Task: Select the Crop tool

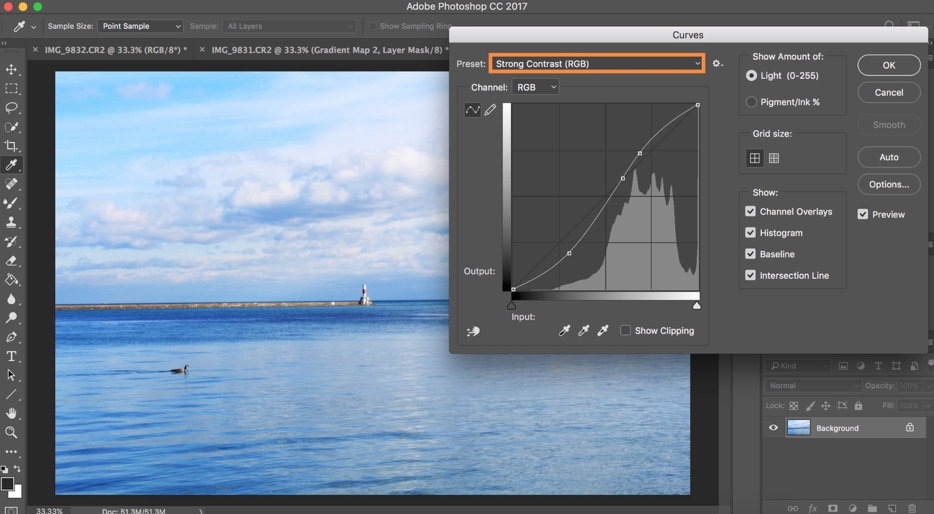Action: coord(11,146)
